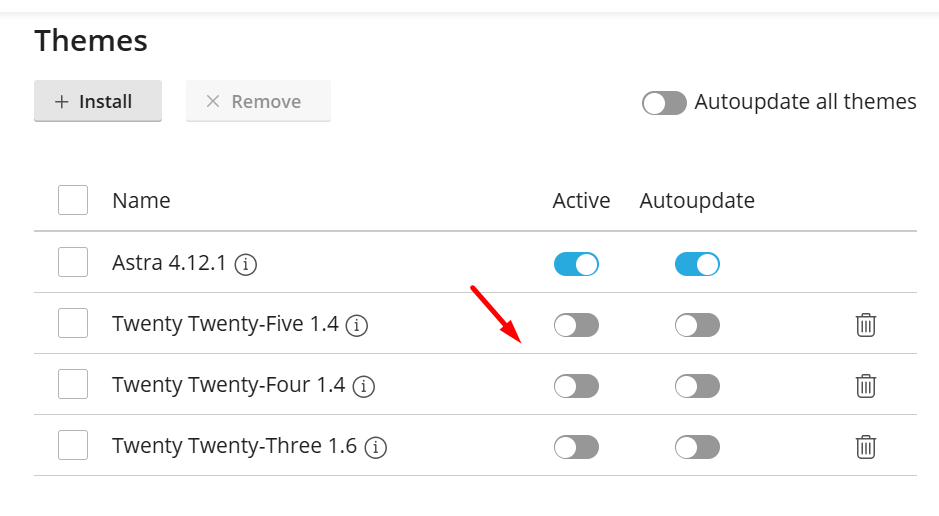Show info for Twenty Twenty-Three 1.6
The width and height of the screenshot is (939, 516).
click(376, 447)
